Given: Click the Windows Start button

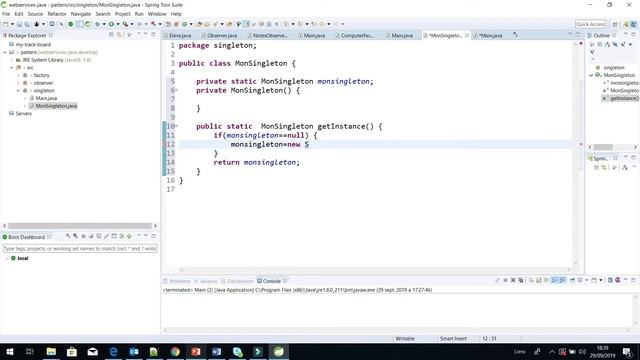Looking at the screenshot, I should [10, 351].
